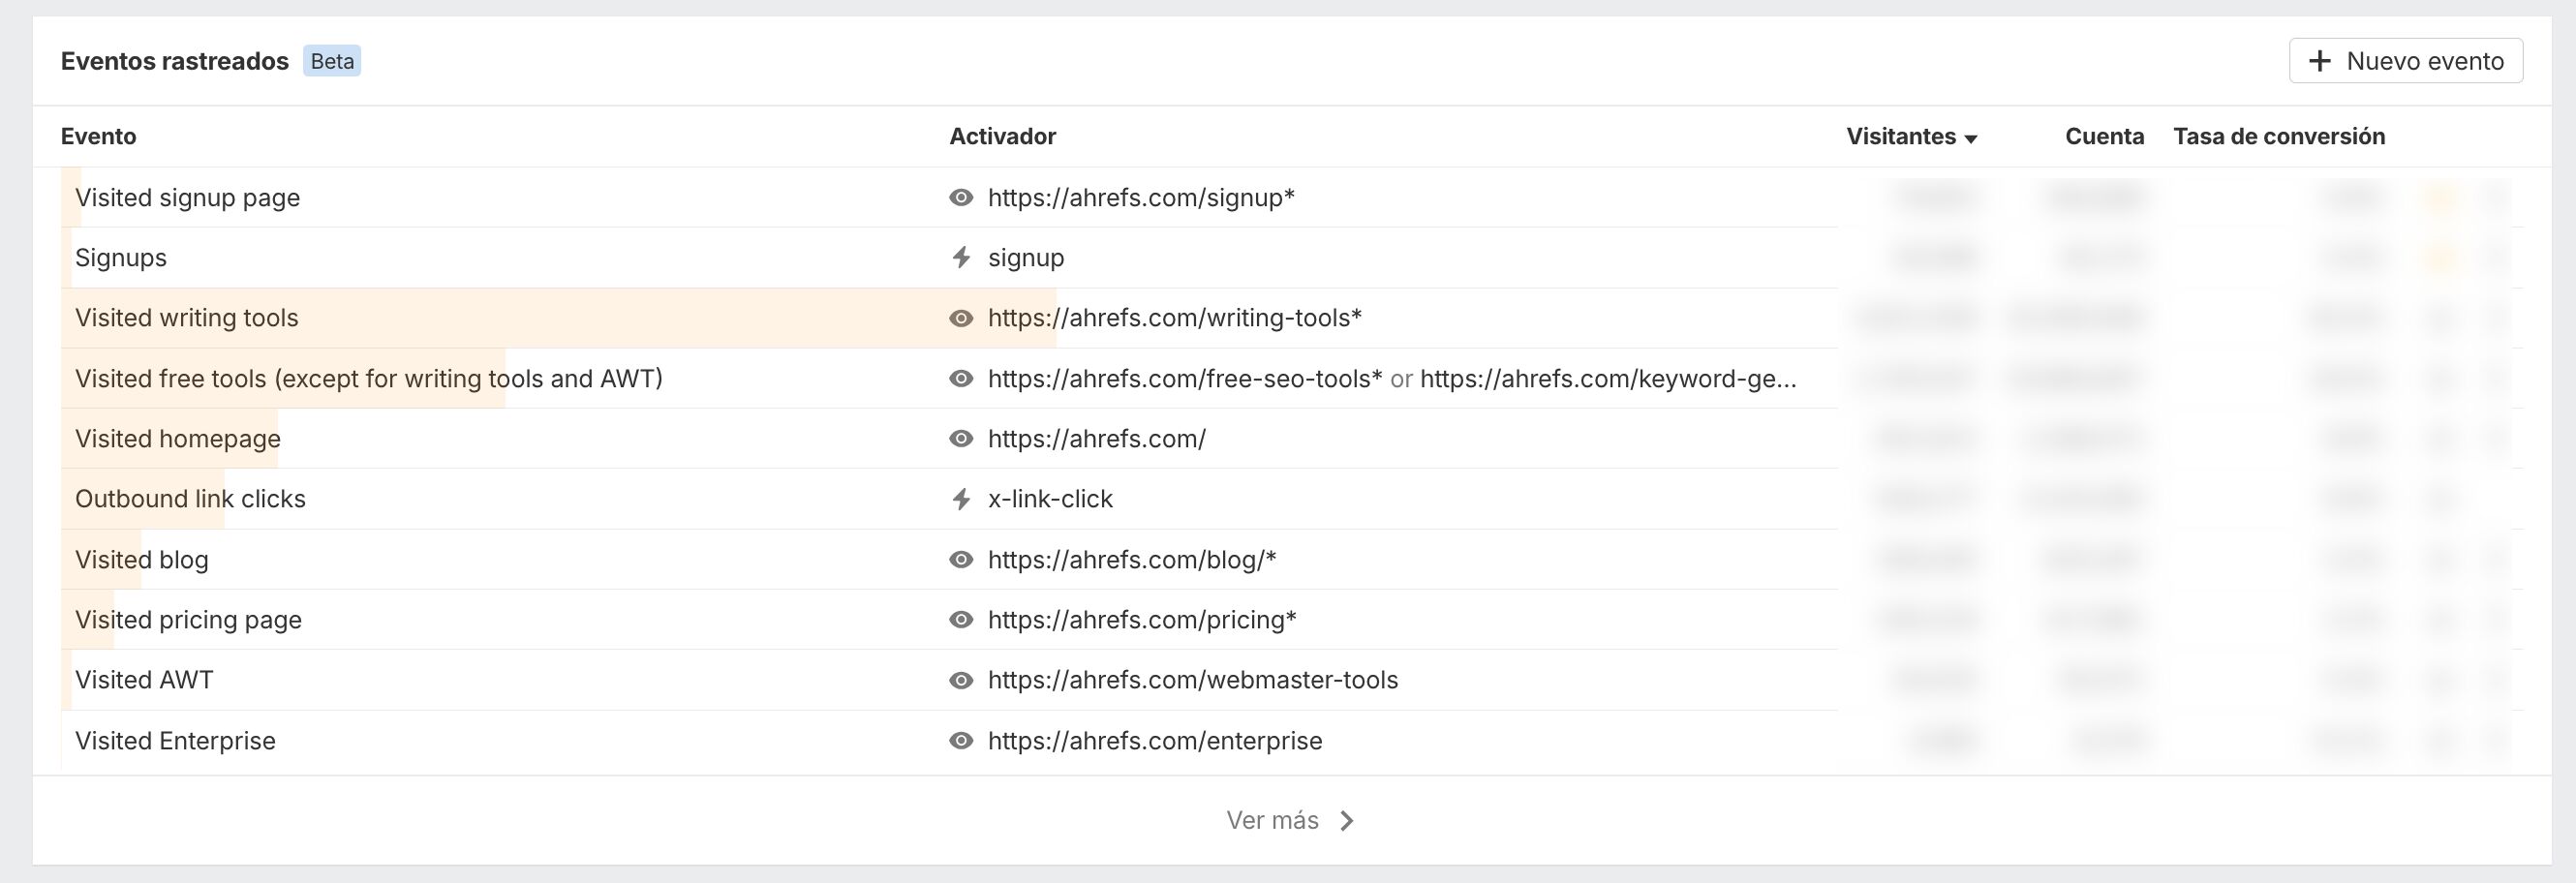This screenshot has width=2576, height=883.
Task: Click the eye icon for the pricing URL
Action: (x=961, y=619)
